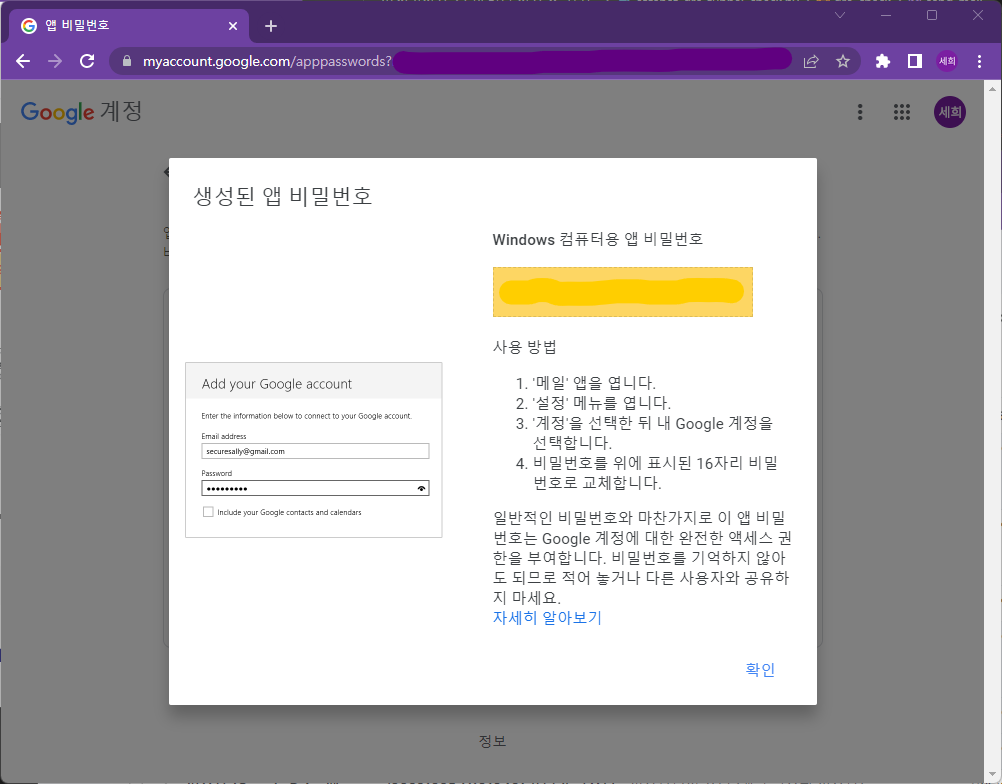Minimize the Chrome window
Screen dimensions: 1002x784
[886, 15]
